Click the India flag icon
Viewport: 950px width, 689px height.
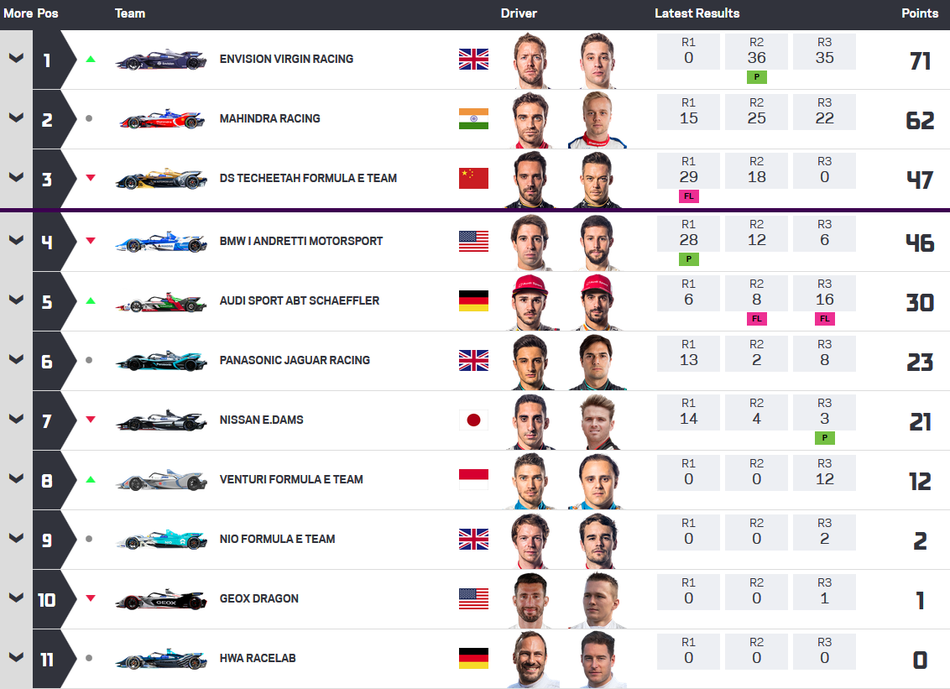[474, 119]
